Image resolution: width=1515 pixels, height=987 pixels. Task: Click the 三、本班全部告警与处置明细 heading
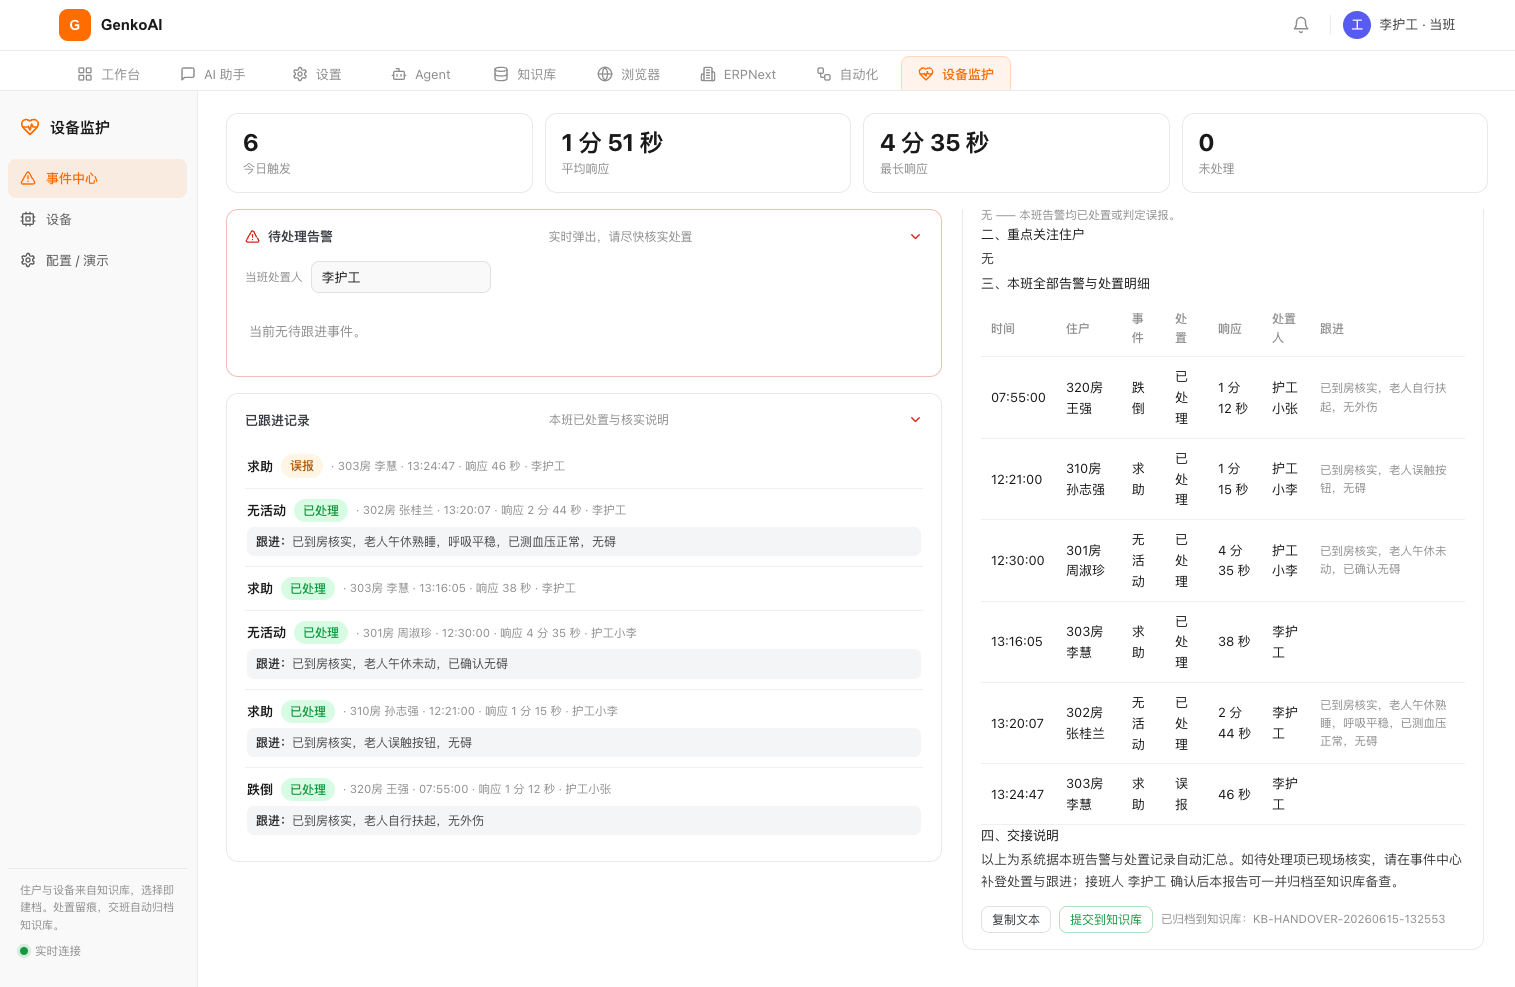click(x=1066, y=284)
